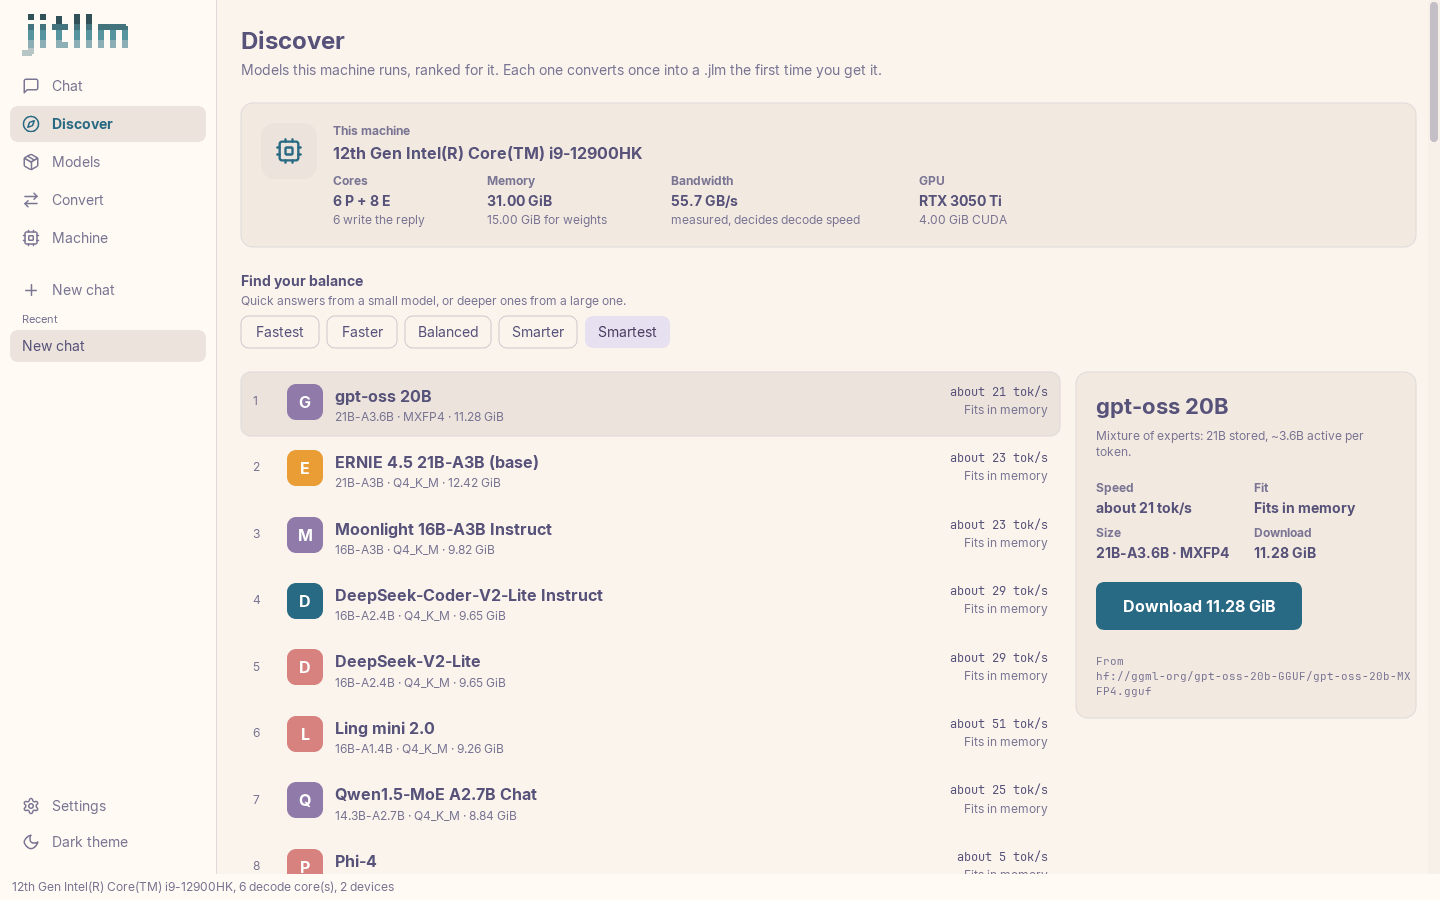Open the Machine page

108,238
